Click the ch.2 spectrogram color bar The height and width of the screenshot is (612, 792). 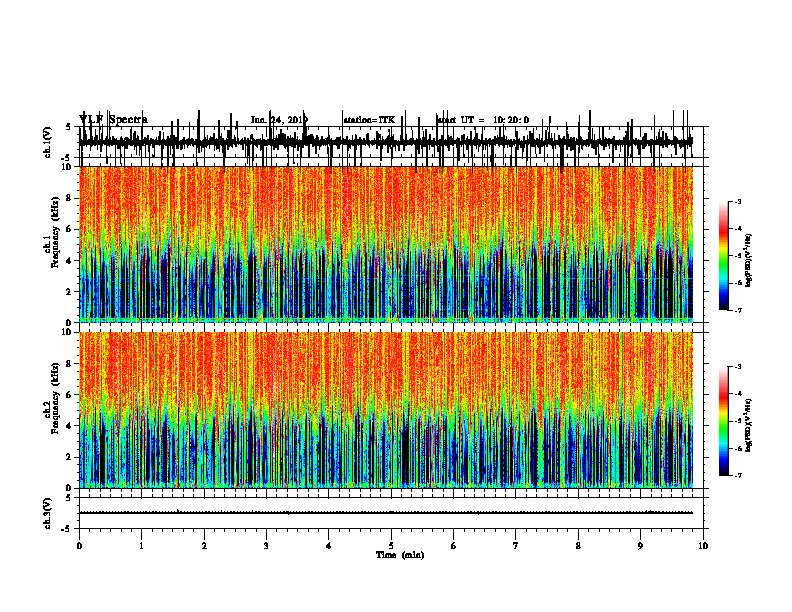[724, 421]
